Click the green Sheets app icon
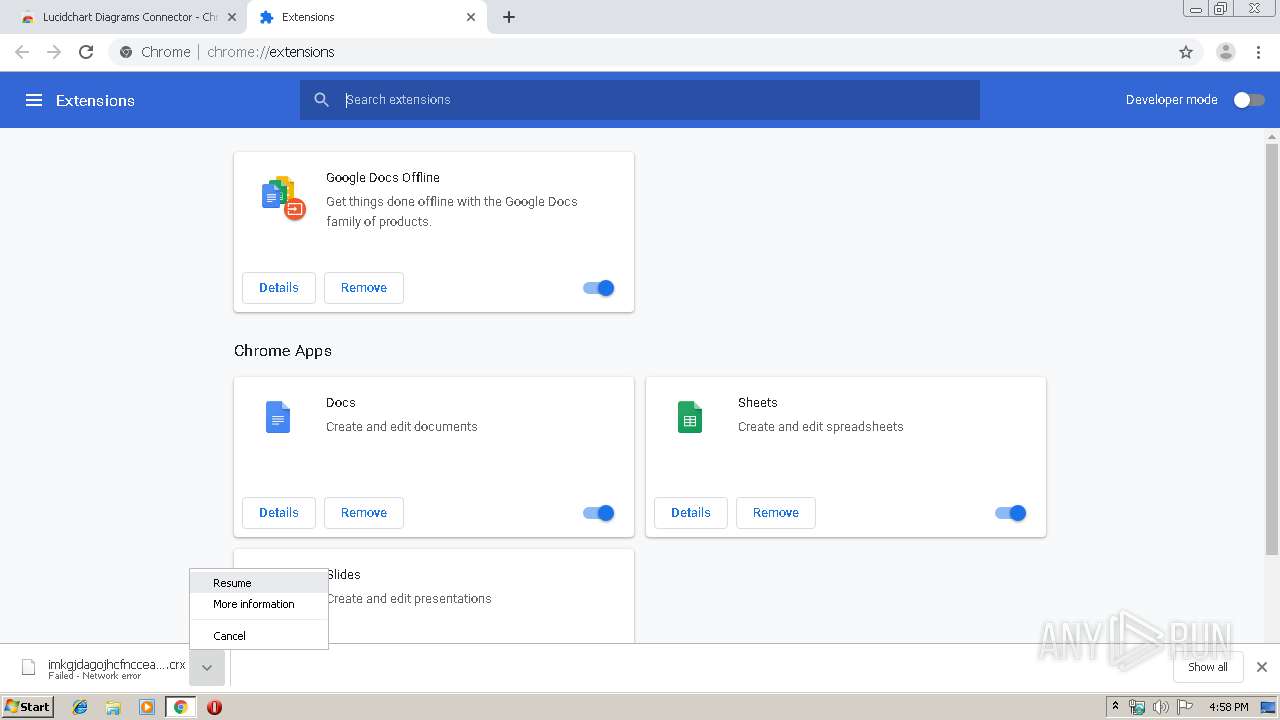Viewport: 1280px width, 720px height. (x=690, y=417)
